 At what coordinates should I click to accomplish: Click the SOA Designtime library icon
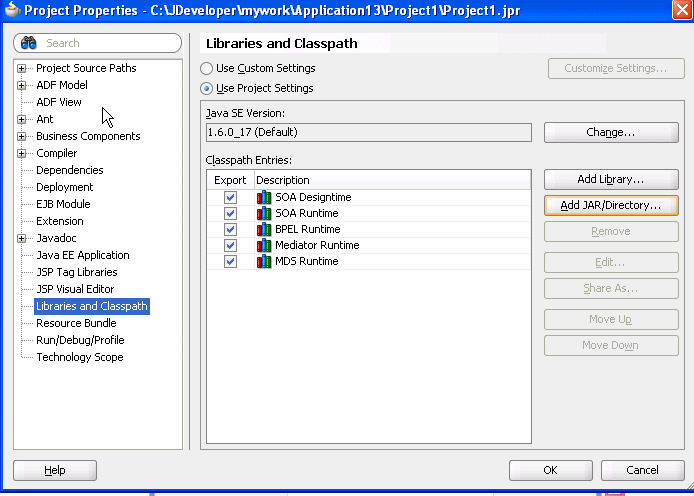[x=264, y=197]
